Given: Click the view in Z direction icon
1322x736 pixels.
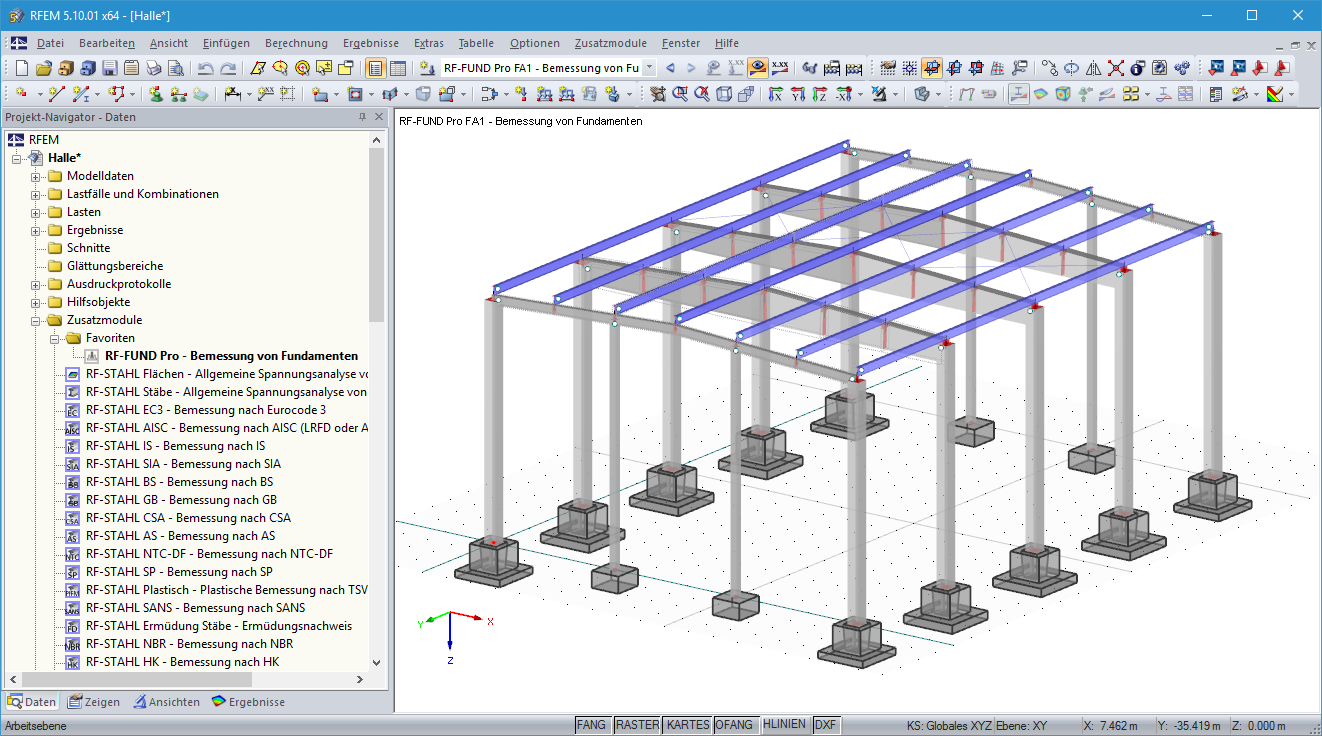Looking at the screenshot, I should tap(820, 94).
